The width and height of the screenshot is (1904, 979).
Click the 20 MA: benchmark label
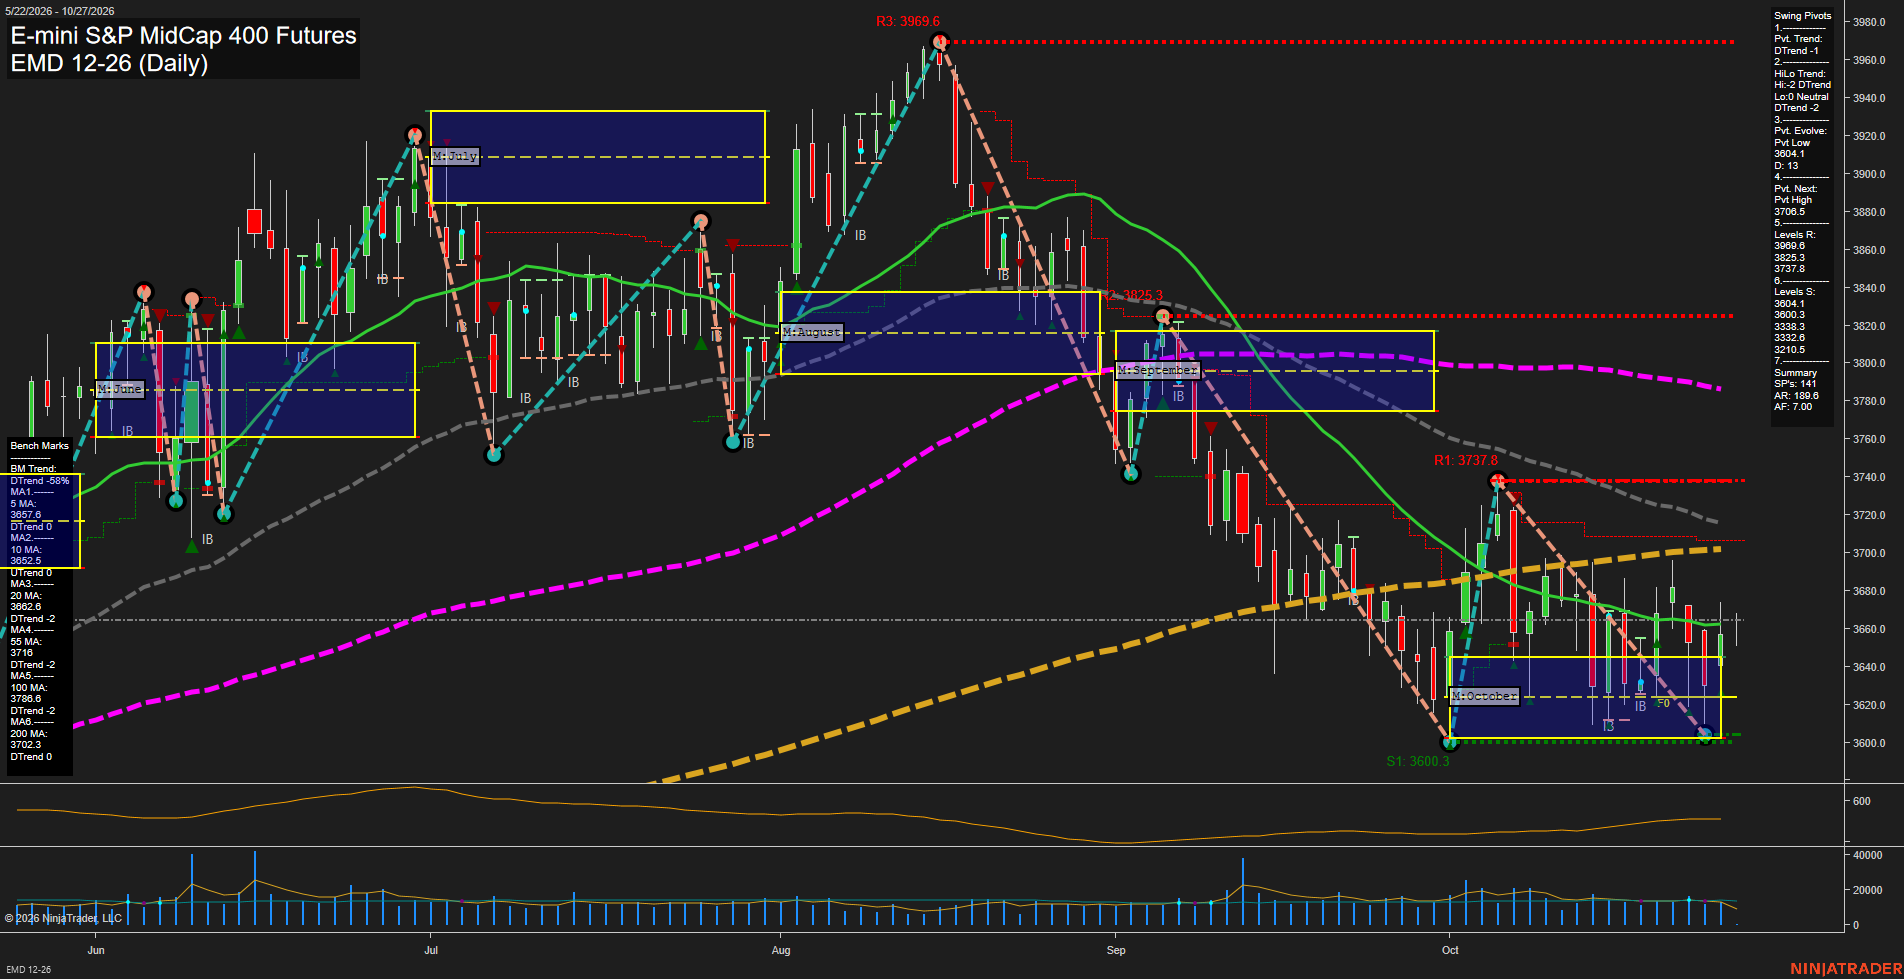click(26, 596)
